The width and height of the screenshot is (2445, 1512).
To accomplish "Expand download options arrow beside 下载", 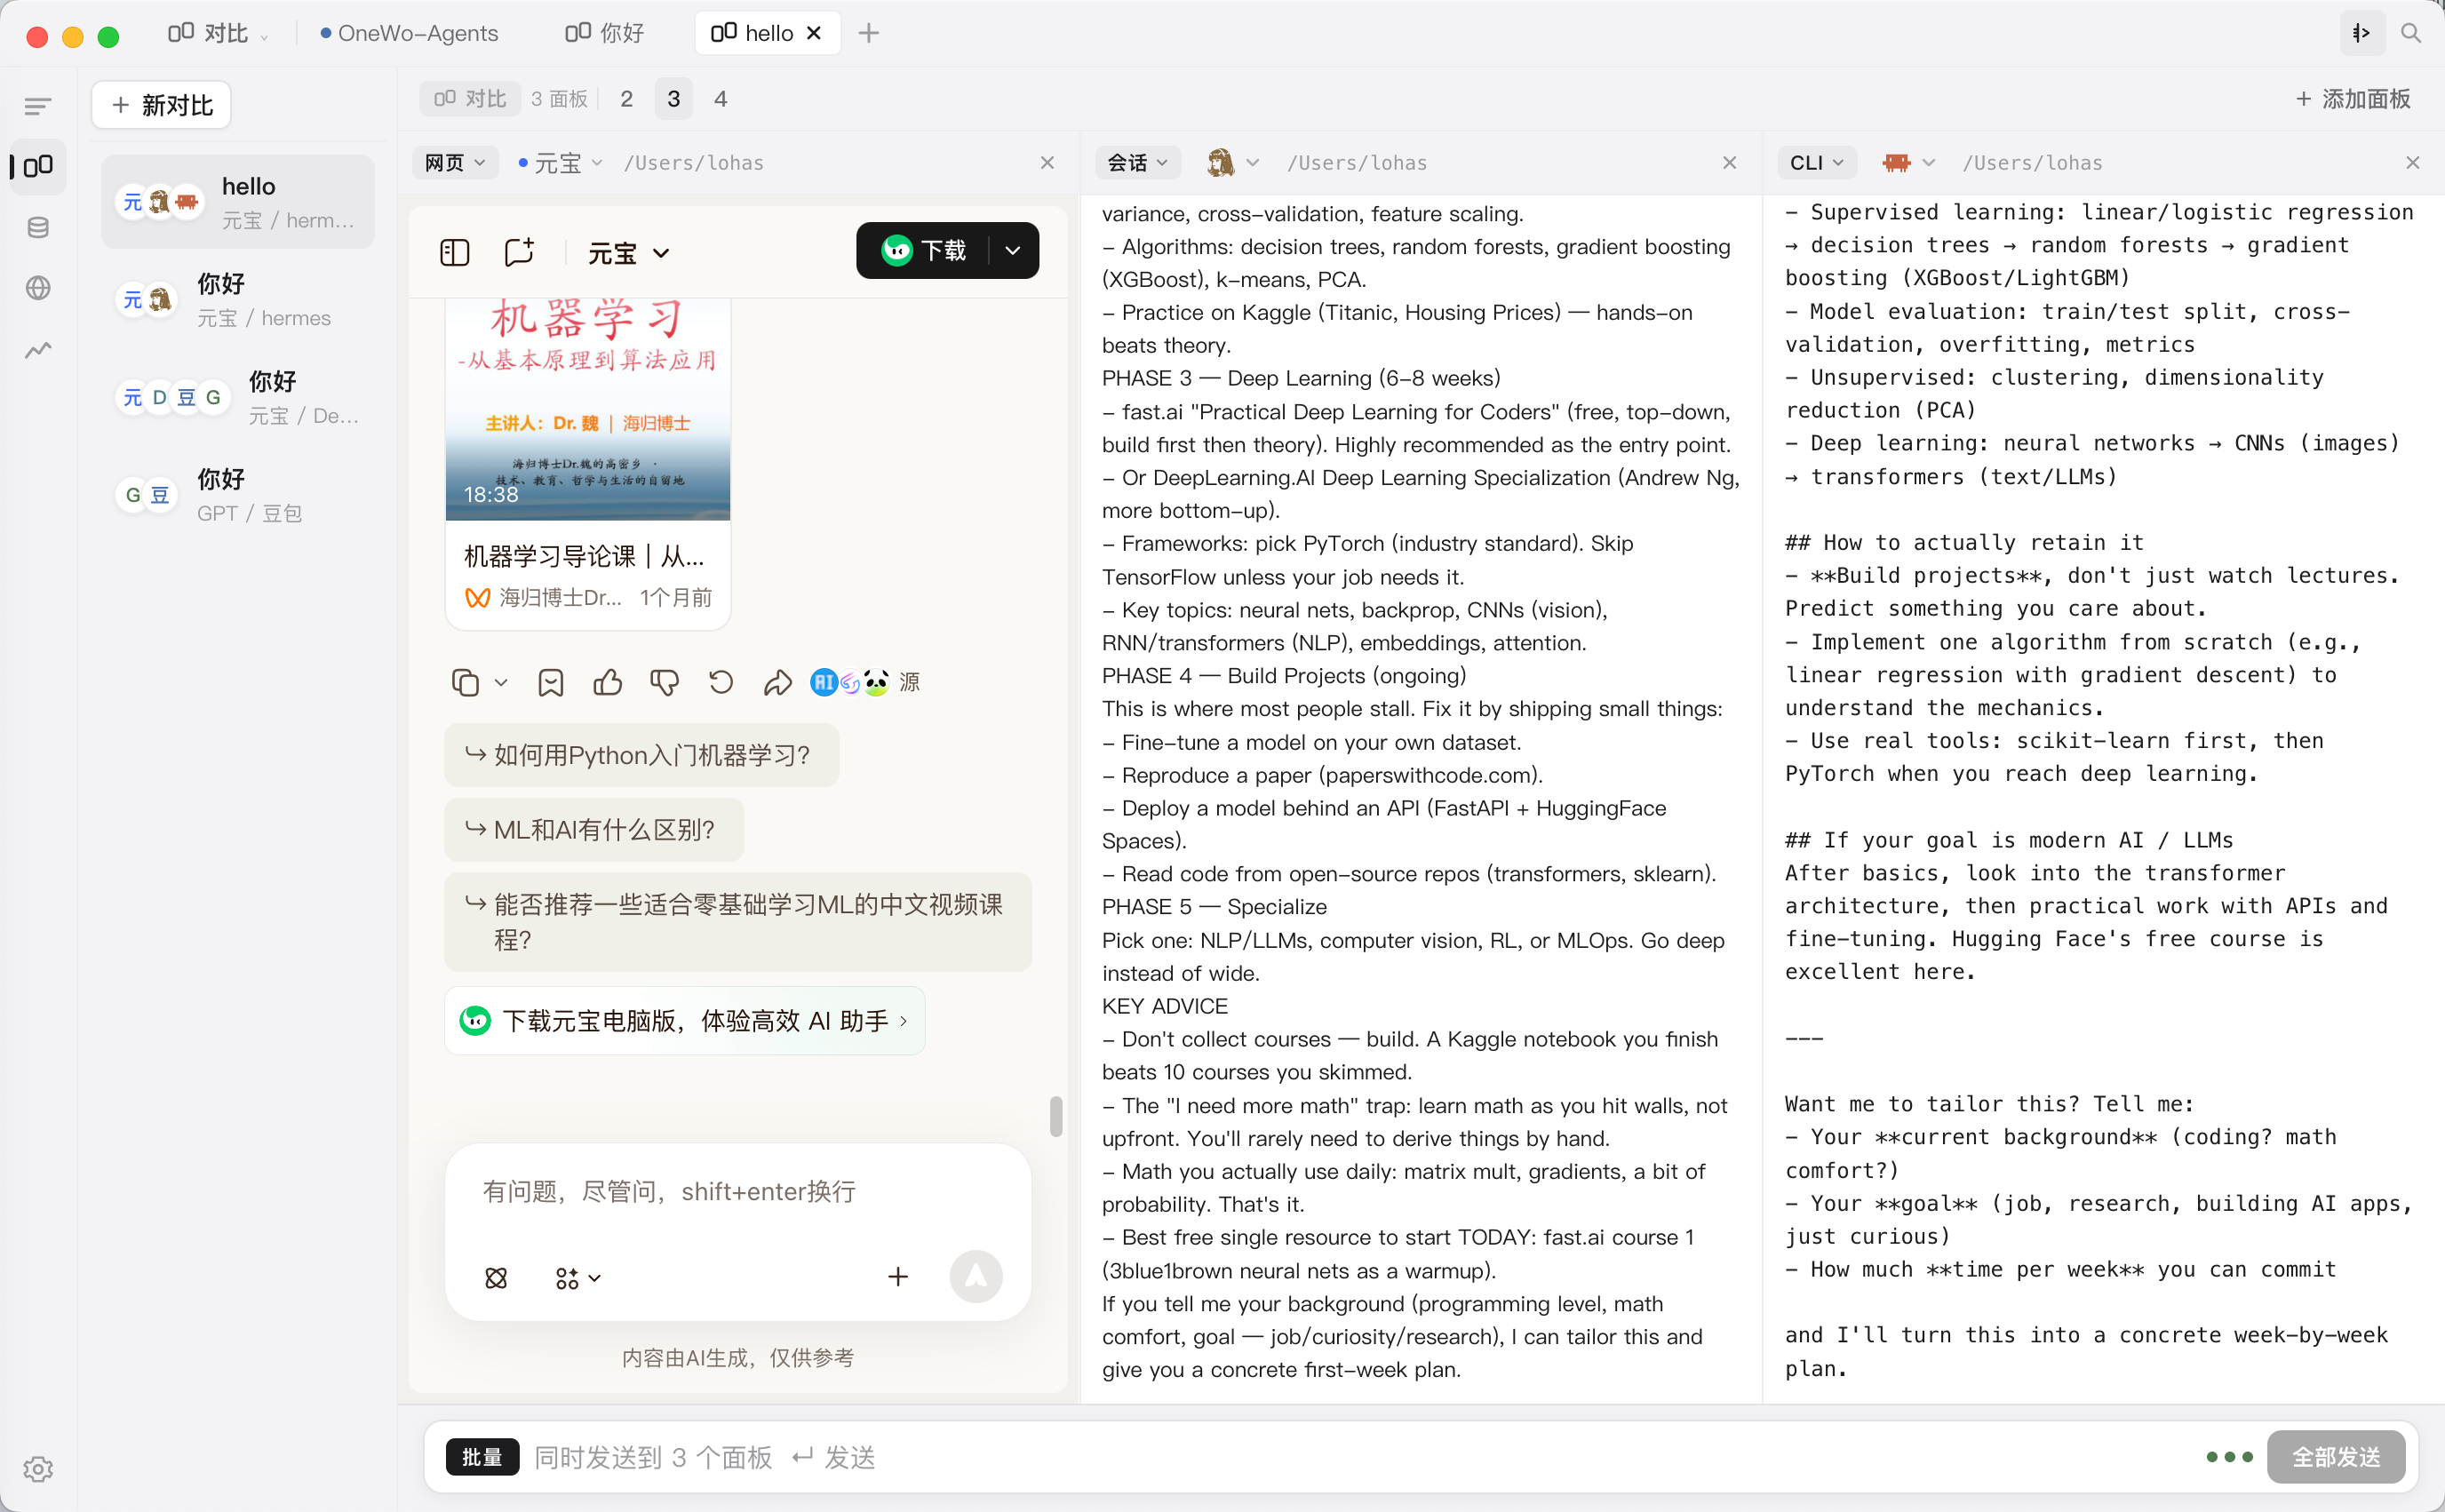I will (1013, 250).
